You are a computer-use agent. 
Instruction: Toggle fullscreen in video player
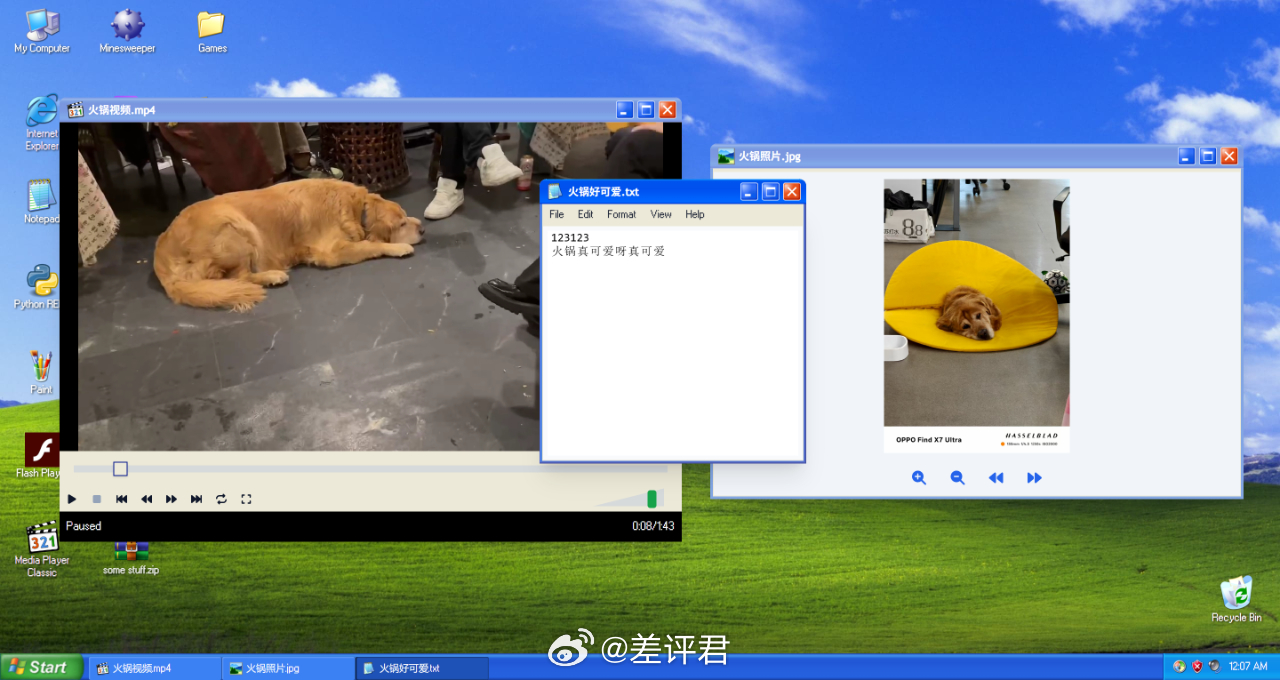tap(246, 499)
